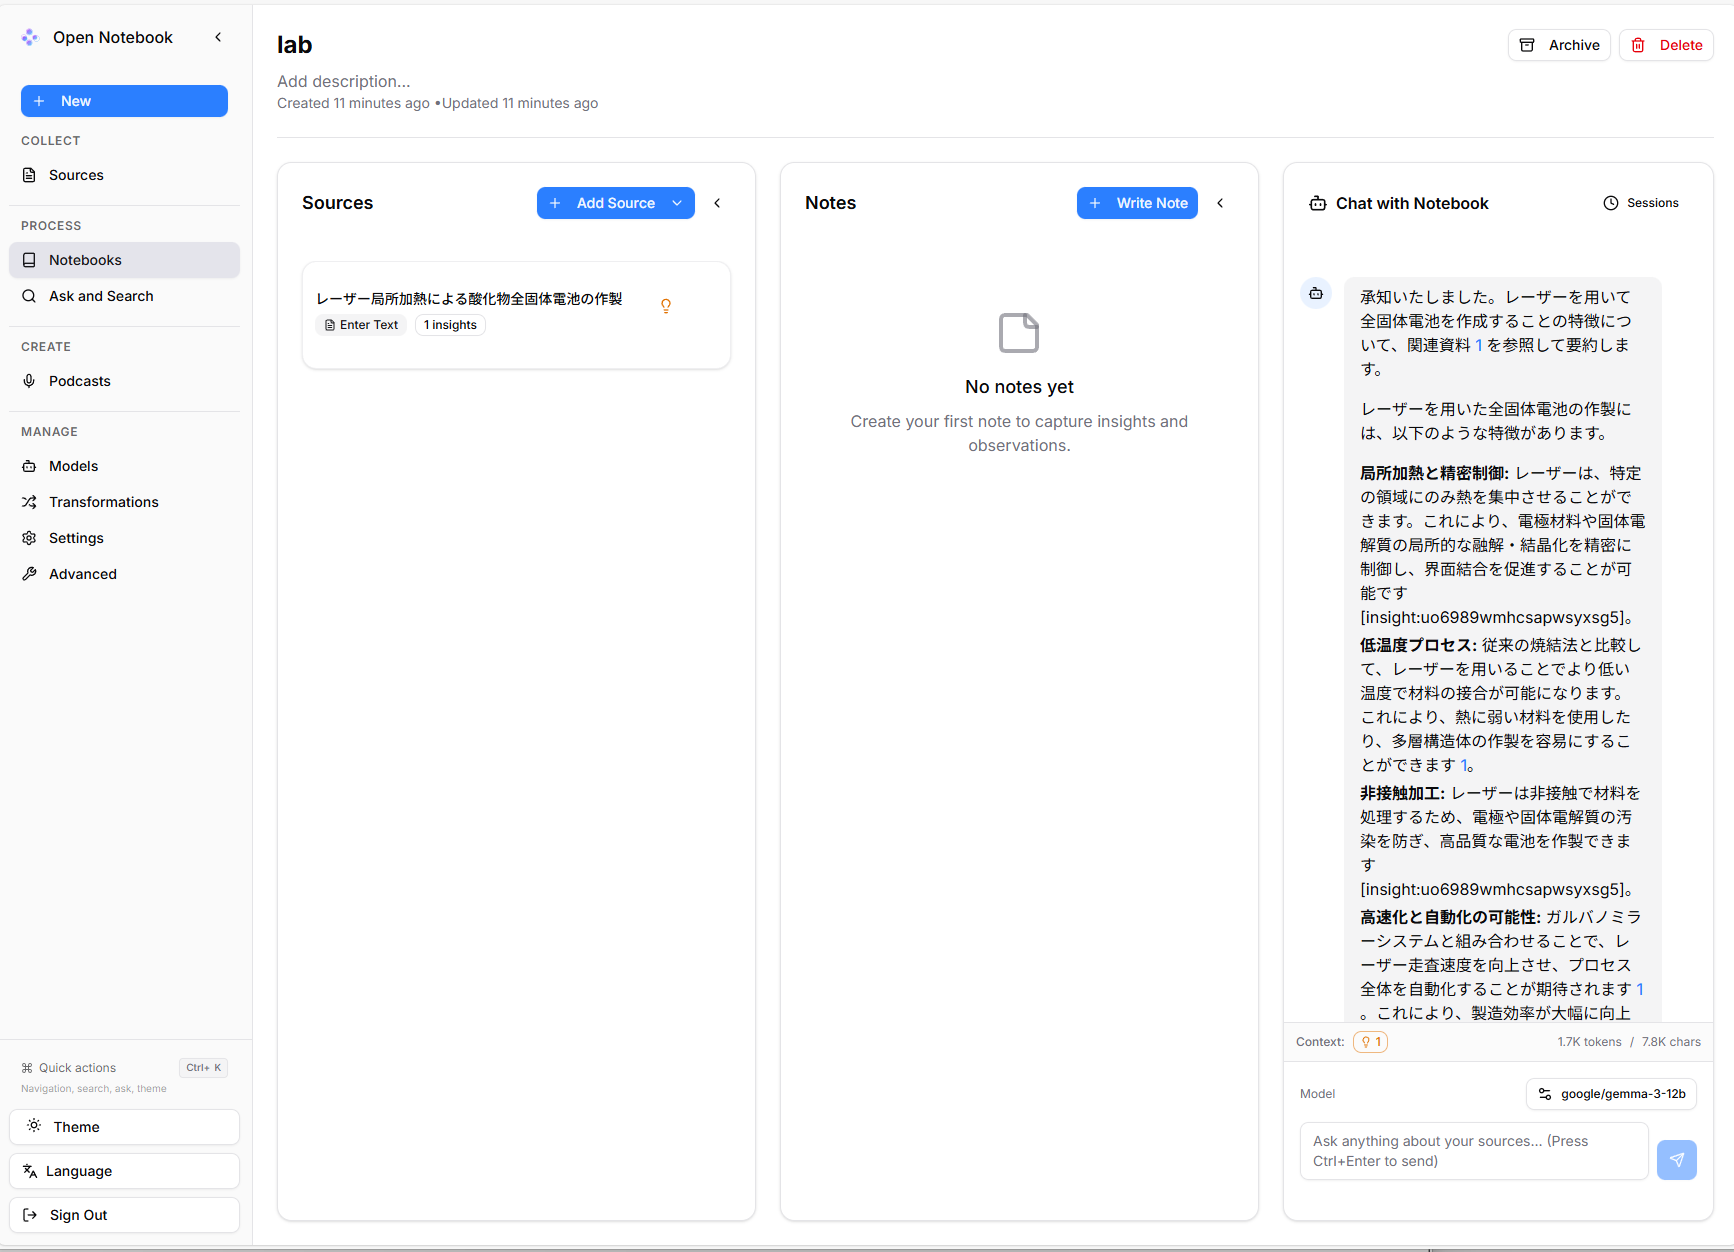This screenshot has height=1252, width=1734.
Task: Select Sources in the sidebar menu
Action: pos(76,175)
